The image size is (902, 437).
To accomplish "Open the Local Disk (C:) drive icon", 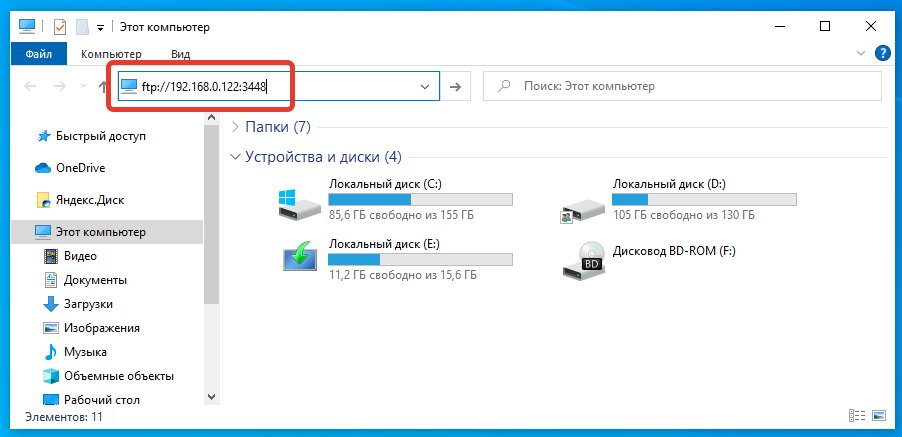I will [x=300, y=200].
